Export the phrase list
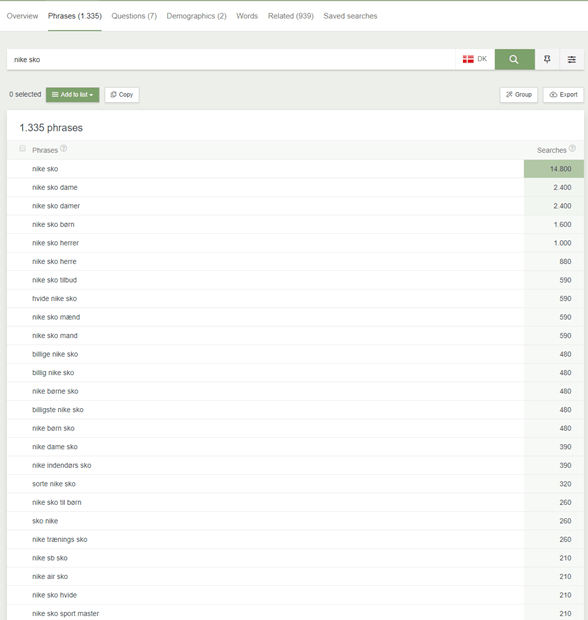588x620 pixels. coord(563,95)
